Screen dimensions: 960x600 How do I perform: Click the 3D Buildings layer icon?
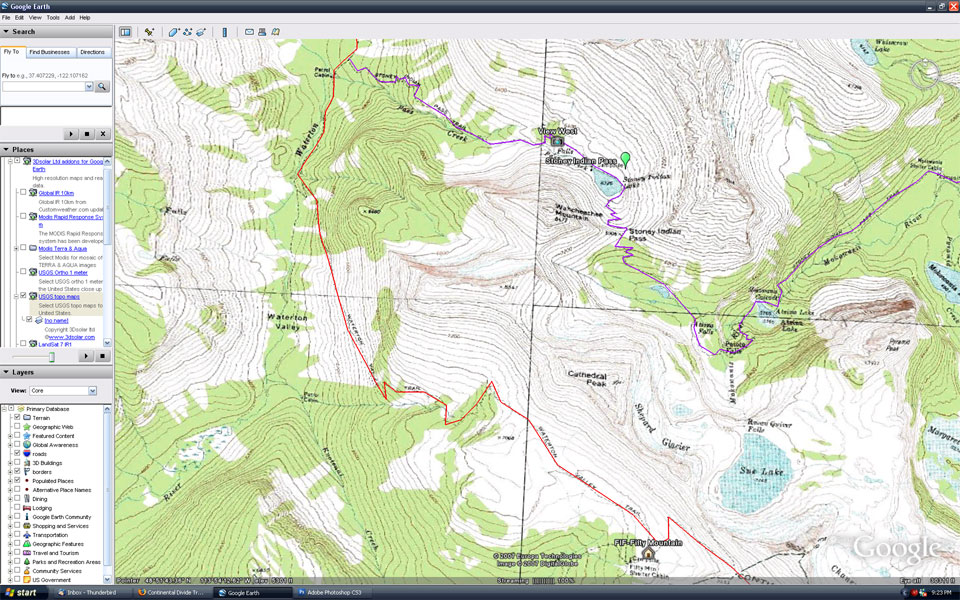tap(26, 463)
